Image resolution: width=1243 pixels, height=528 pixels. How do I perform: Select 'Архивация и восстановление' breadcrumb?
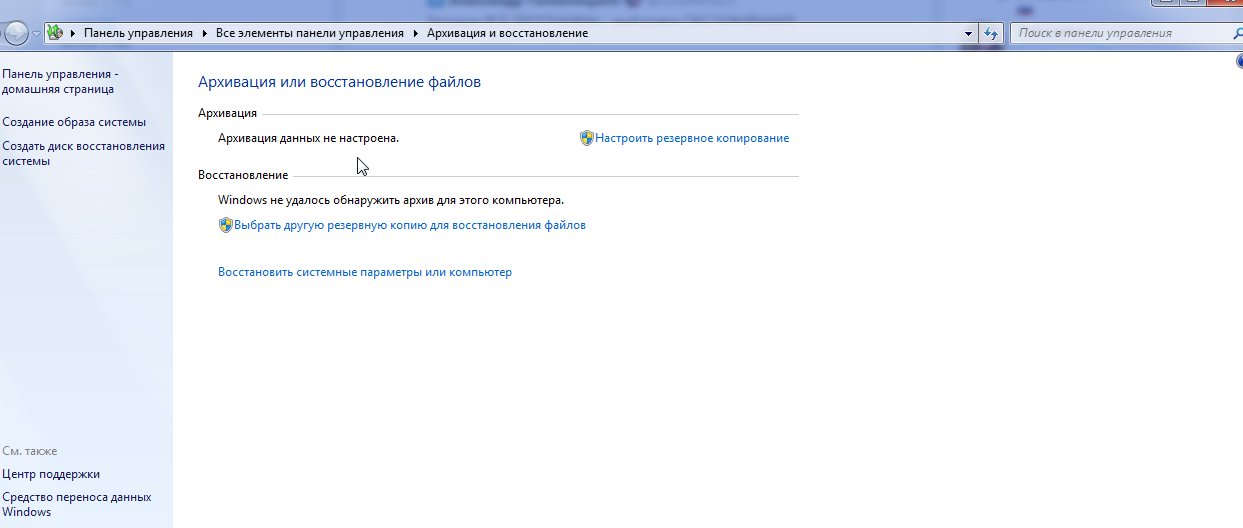(507, 33)
